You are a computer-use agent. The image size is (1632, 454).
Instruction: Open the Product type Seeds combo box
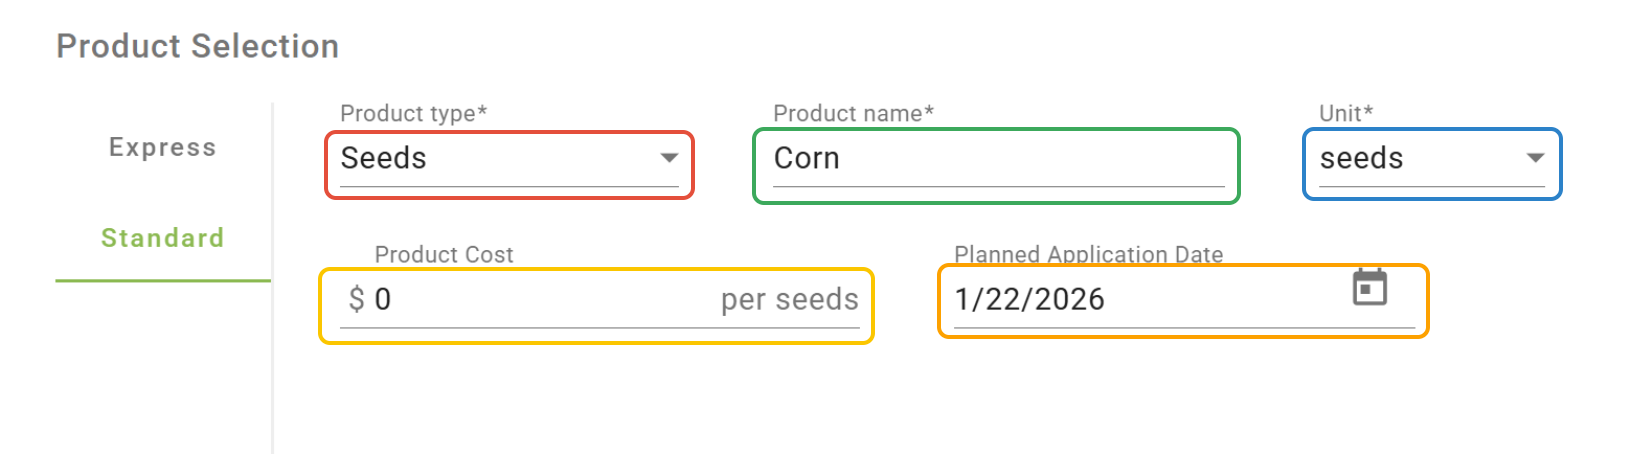coord(509,160)
